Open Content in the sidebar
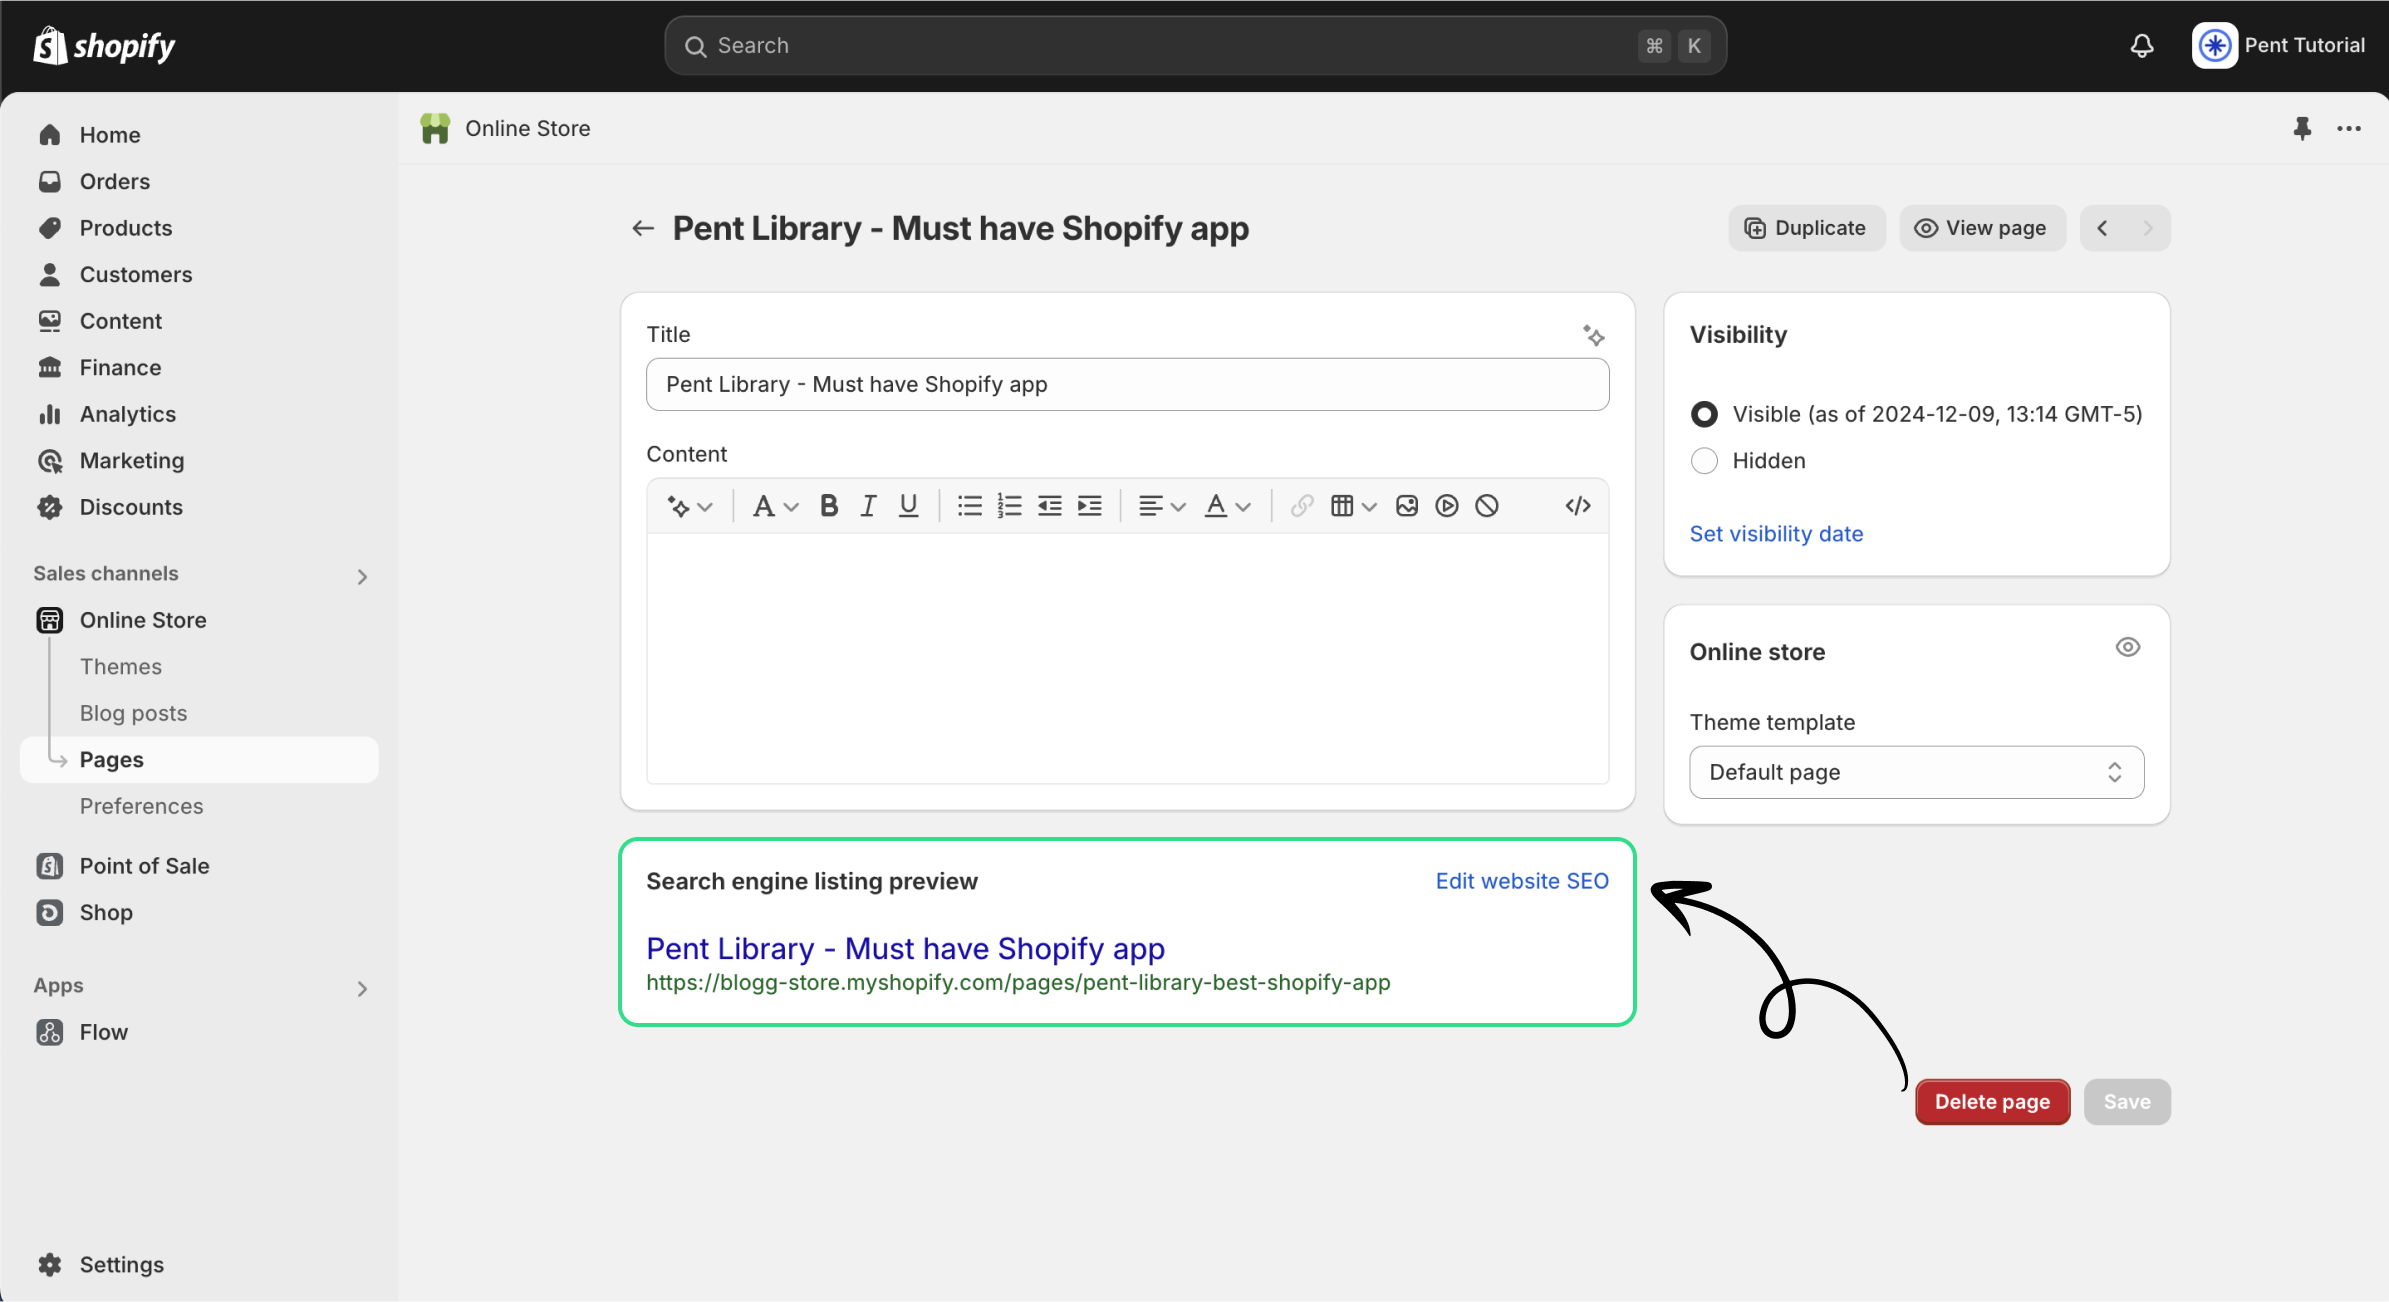The height and width of the screenshot is (1302, 2389). [200, 321]
